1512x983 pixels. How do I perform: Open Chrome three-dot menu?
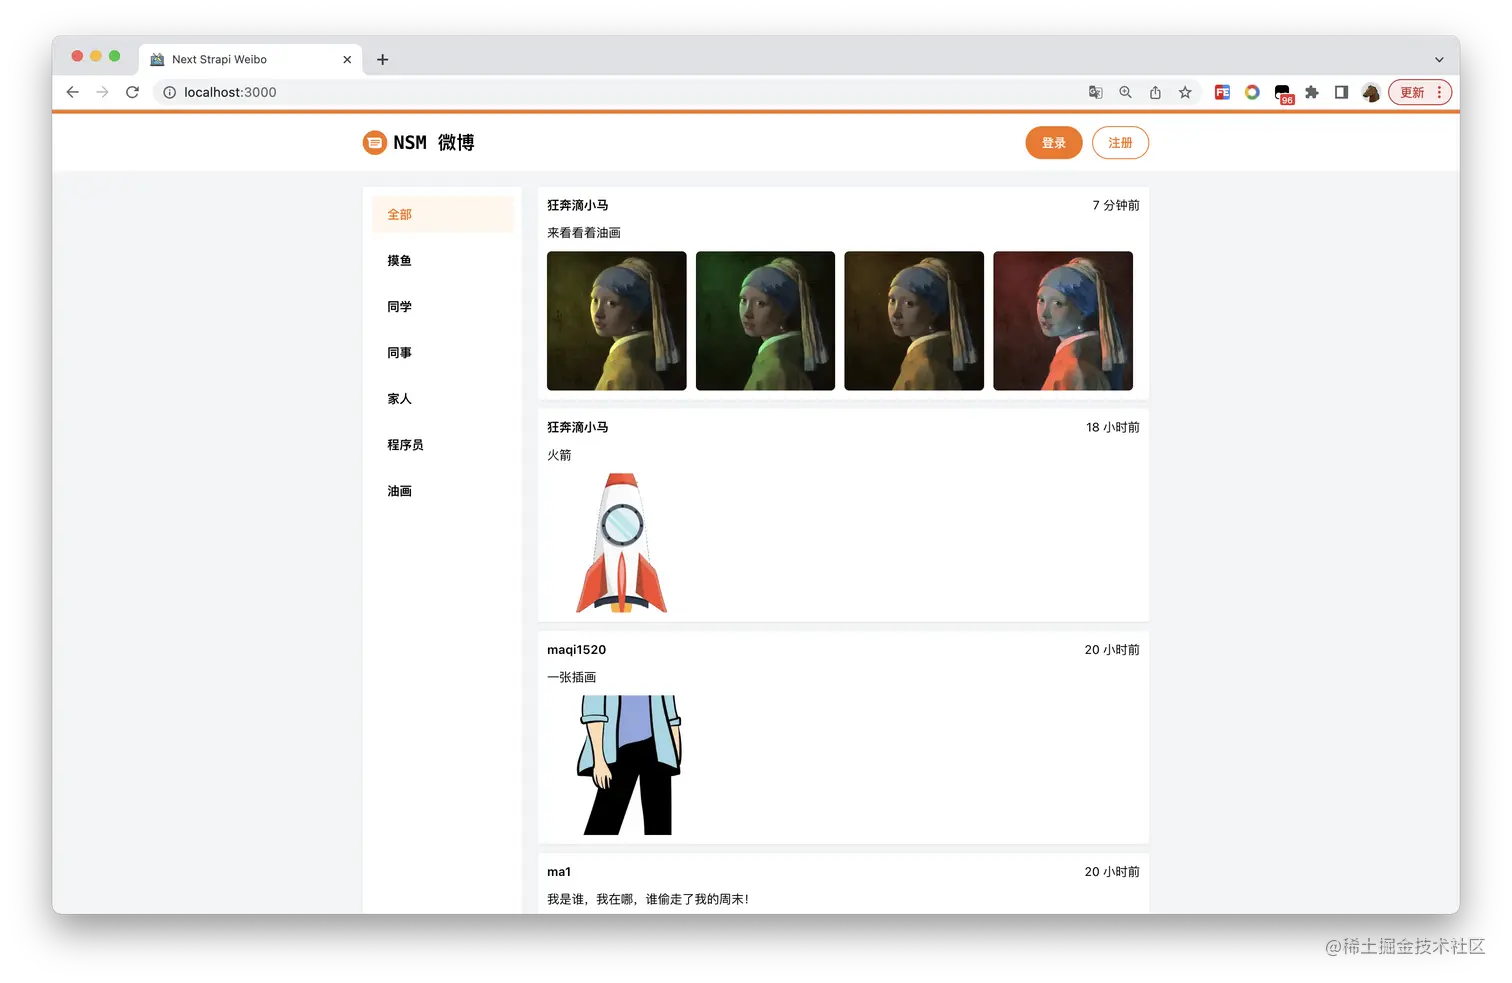(x=1440, y=92)
